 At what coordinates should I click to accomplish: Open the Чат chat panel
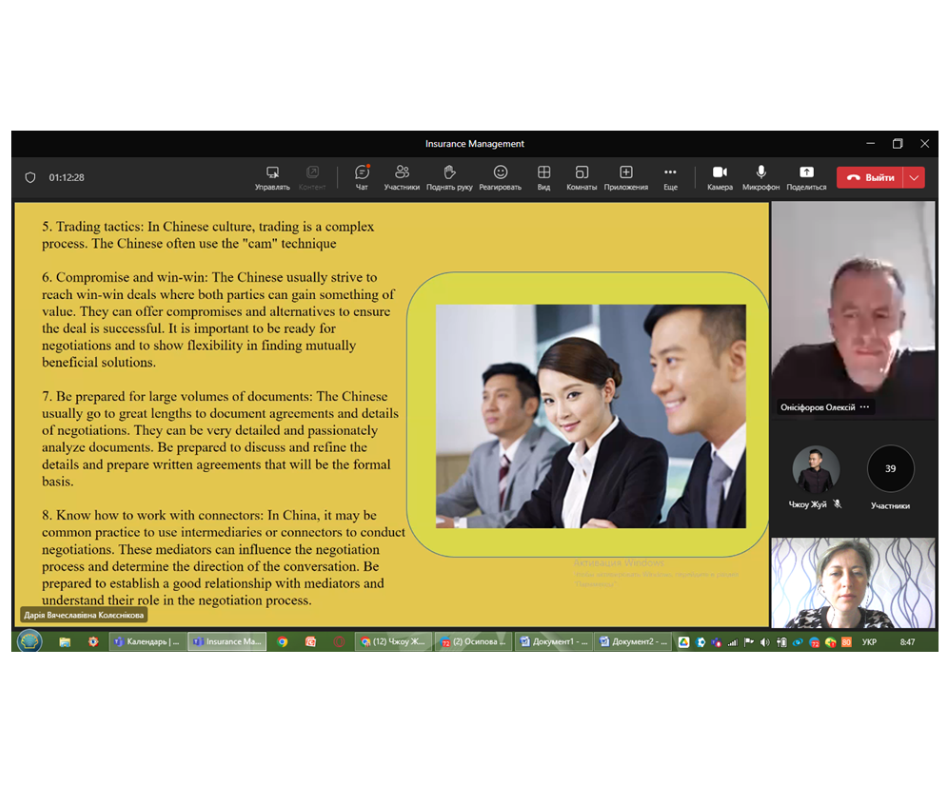click(x=362, y=178)
